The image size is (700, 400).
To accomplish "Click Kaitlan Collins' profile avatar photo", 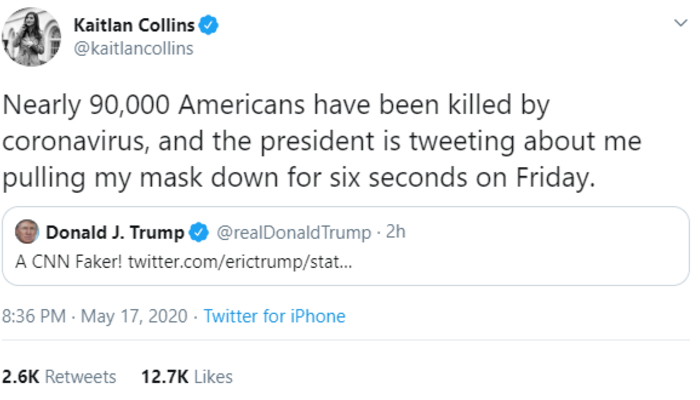I will [x=33, y=38].
